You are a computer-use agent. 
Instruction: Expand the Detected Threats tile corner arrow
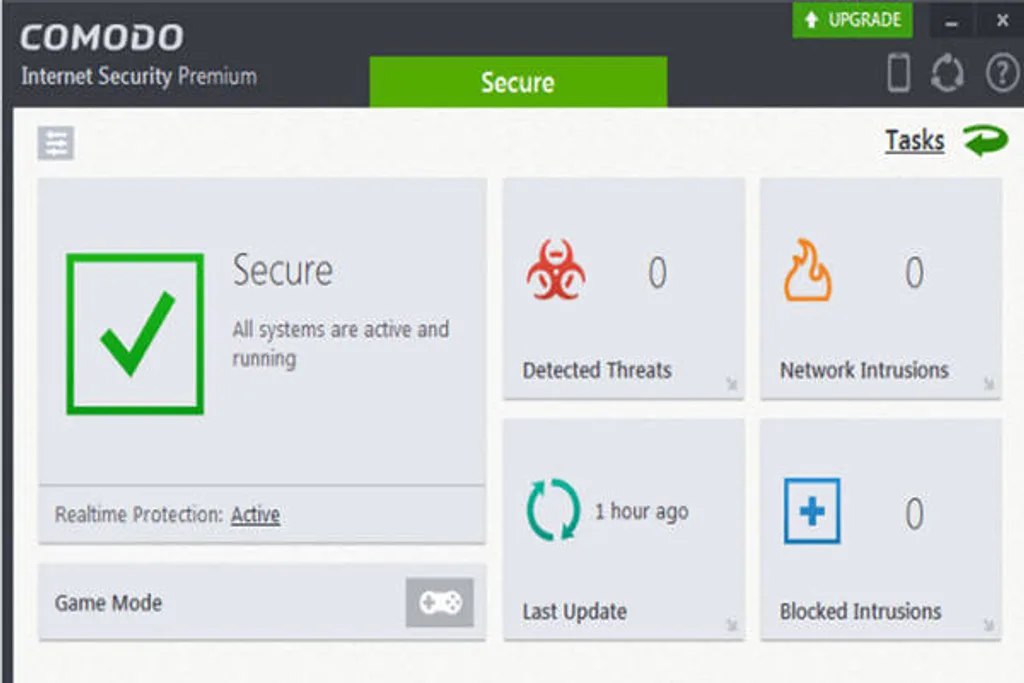pyautogui.click(x=731, y=383)
